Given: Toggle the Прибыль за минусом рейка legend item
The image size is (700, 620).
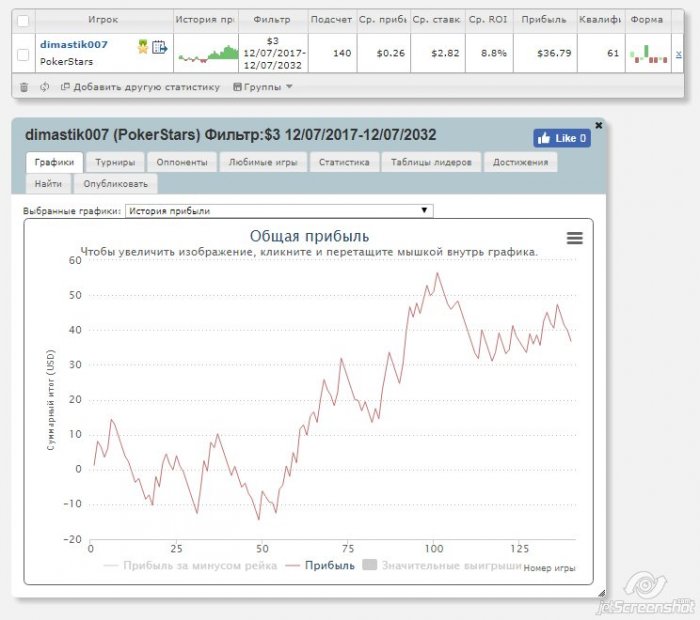Looking at the screenshot, I should point(188,565).
